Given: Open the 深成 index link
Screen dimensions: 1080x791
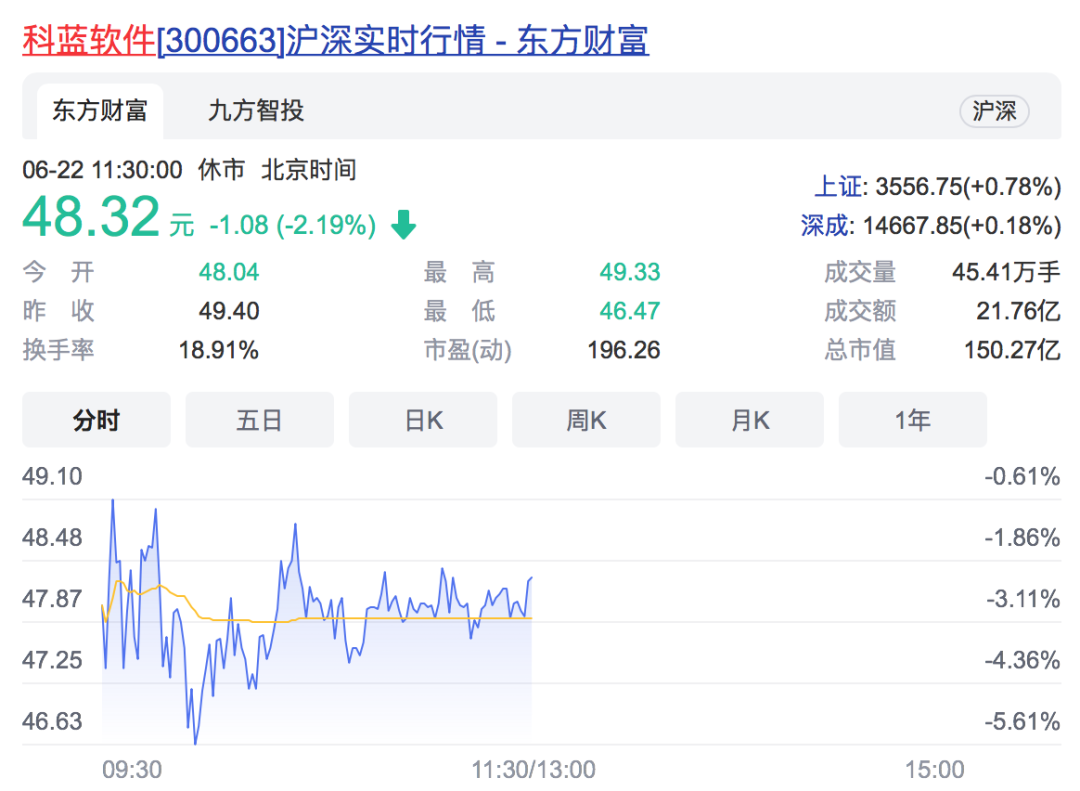Looking at the screenshot, I should (824, 226).
